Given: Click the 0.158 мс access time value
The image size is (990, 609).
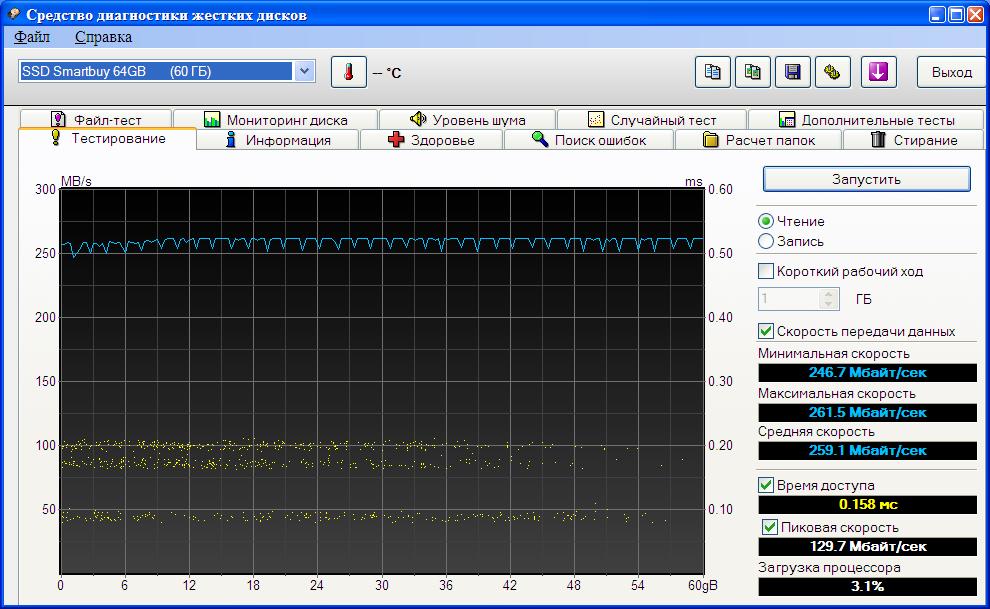Looking at the screenshot, I should [x=867, y=504].
